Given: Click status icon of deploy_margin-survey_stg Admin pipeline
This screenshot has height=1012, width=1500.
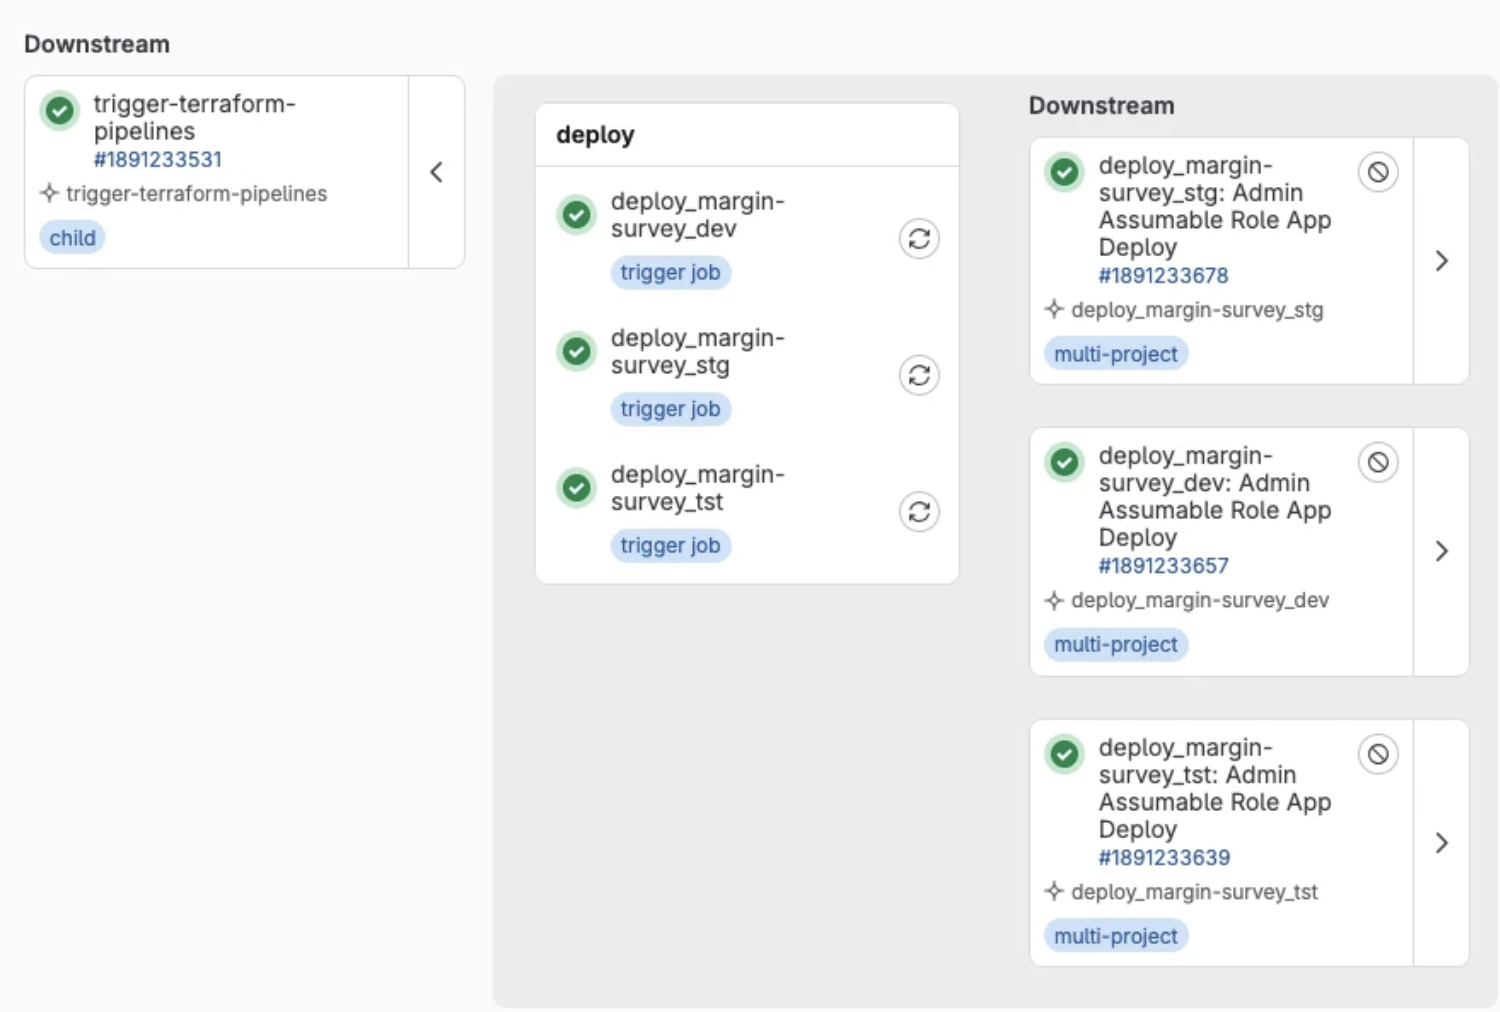Looking at the screenshot, I should (x=1065, y=172).
